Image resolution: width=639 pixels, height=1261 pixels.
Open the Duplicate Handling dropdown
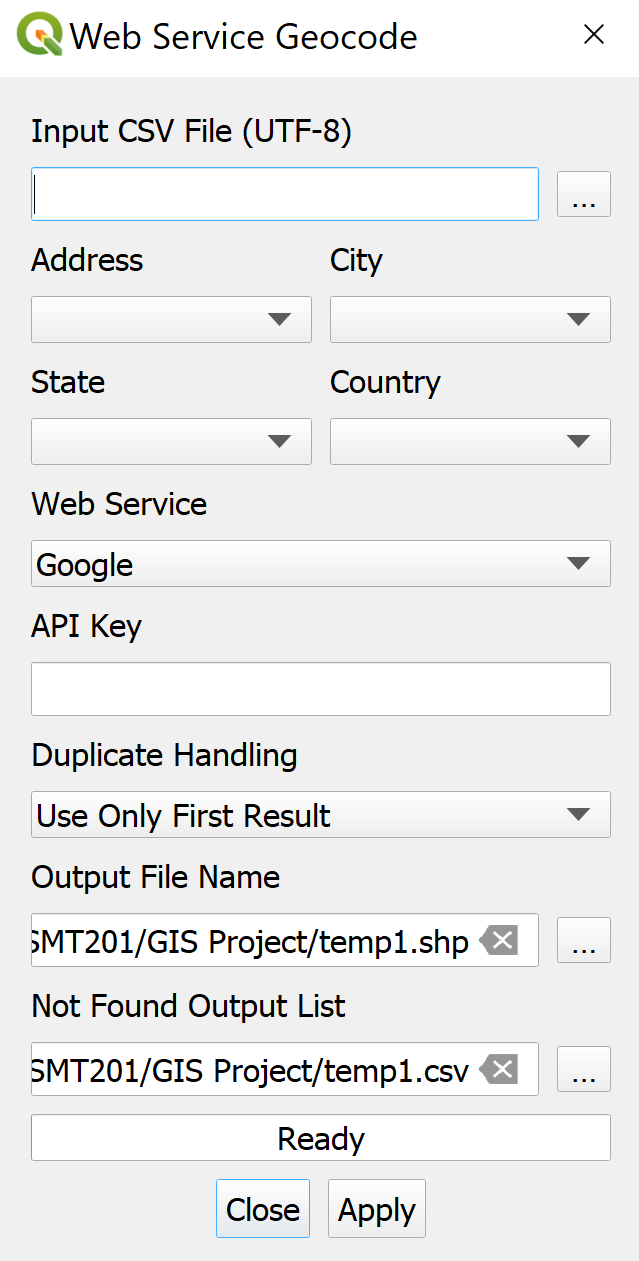point(320,815)
